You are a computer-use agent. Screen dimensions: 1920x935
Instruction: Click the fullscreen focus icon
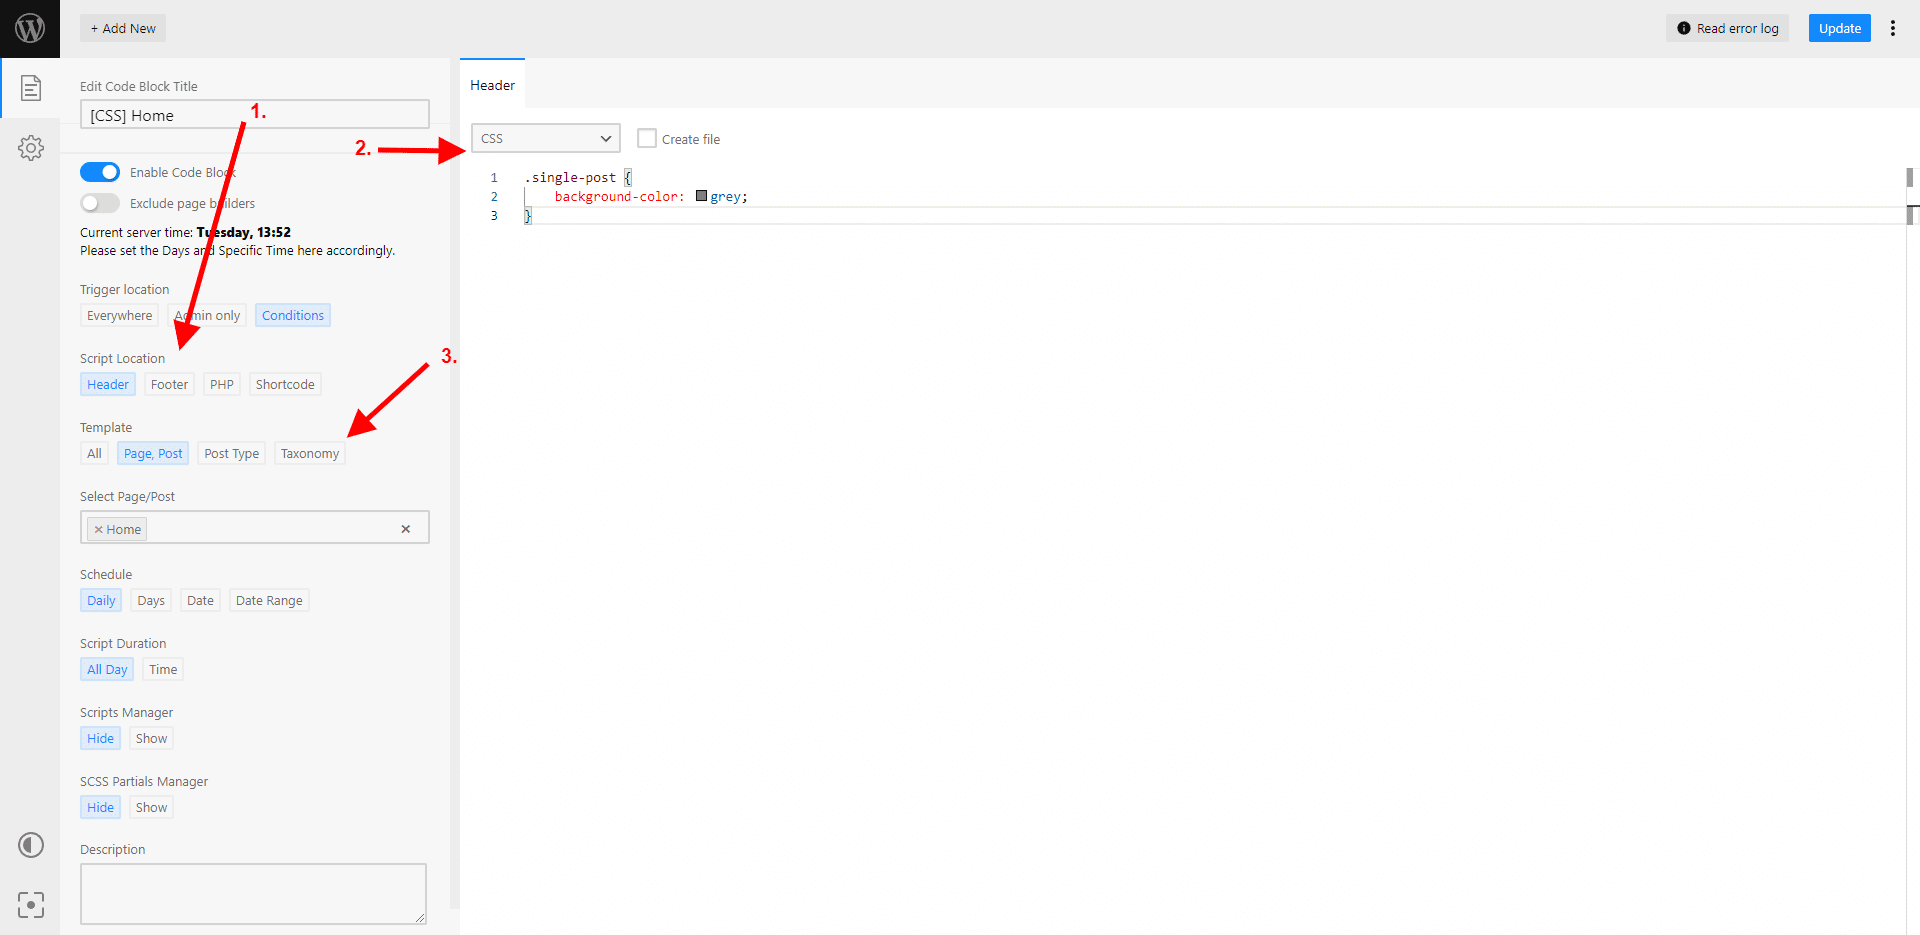coord(31,905)
